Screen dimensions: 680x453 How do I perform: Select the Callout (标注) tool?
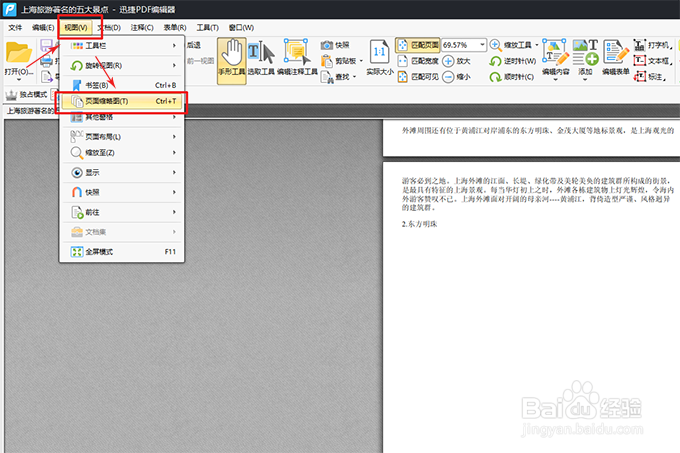pos(650,77)
